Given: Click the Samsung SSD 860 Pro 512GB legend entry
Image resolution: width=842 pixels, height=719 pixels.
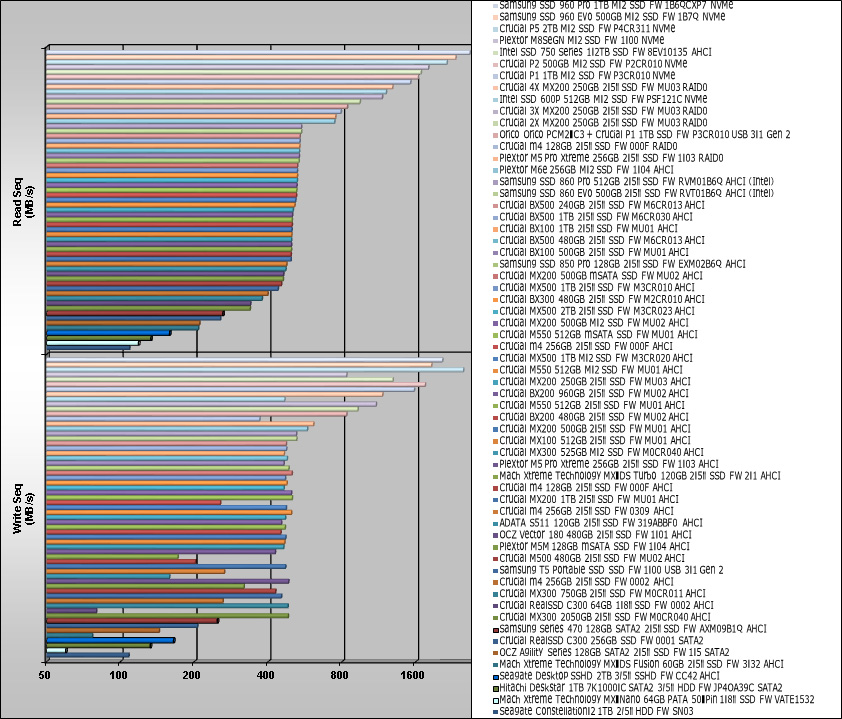Looking at the screenshot, I should [636, 181].
